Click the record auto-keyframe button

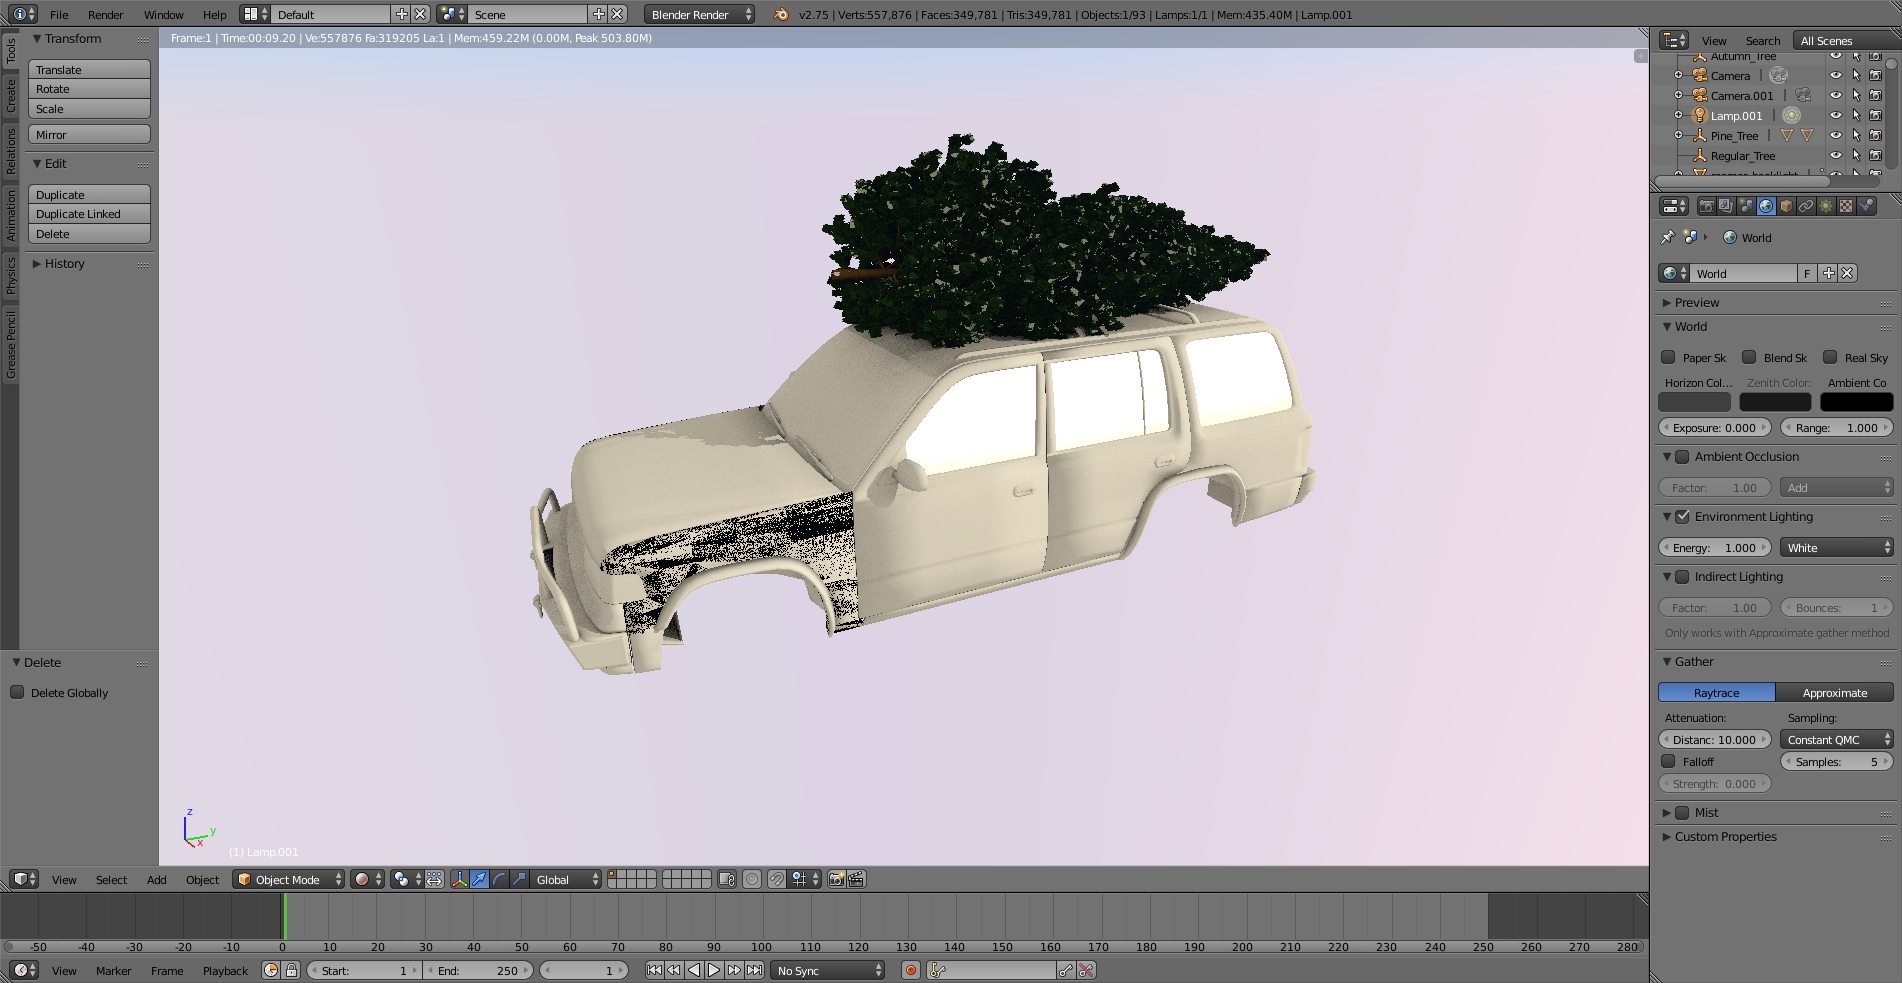click(x=910, y=970)
